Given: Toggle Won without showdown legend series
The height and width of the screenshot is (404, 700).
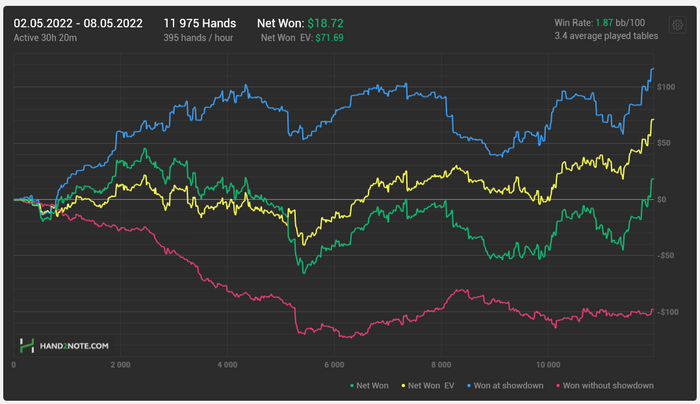Looking at the screenshot, I should [605, 385].
